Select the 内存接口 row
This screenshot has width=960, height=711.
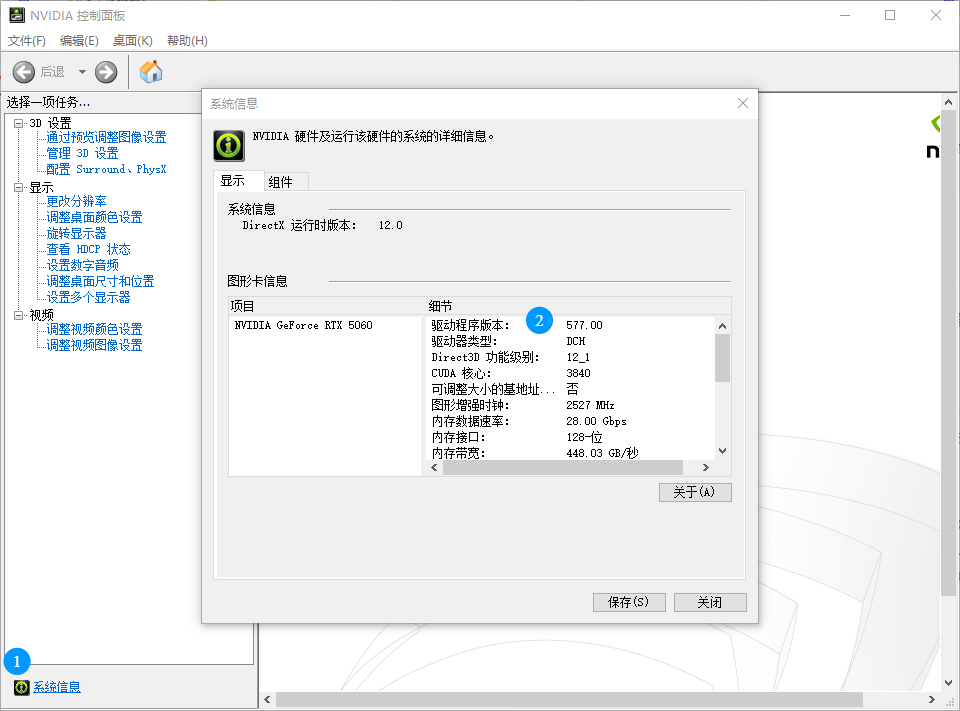(569, 437)
